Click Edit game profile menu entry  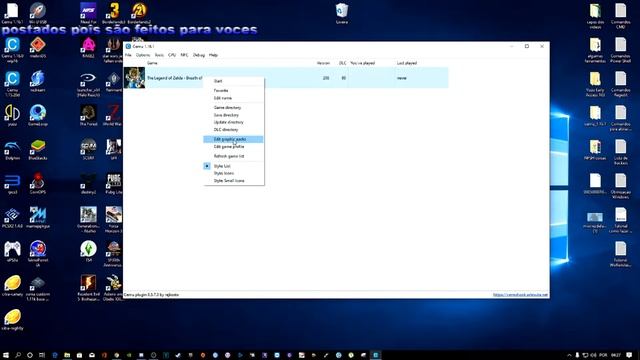(233, 147)
